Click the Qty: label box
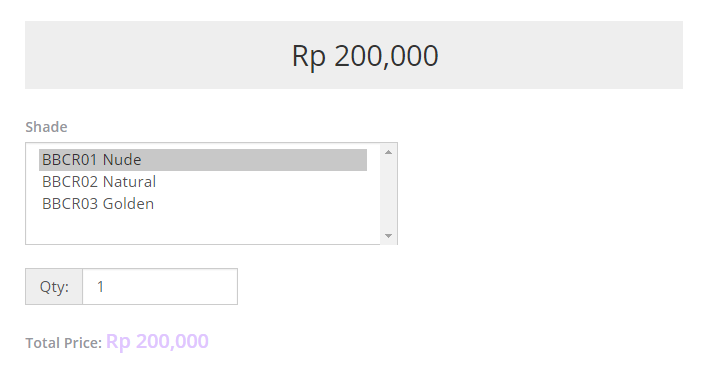The width and height of the screenshot is (728, 374). click(x=54, y=287)
